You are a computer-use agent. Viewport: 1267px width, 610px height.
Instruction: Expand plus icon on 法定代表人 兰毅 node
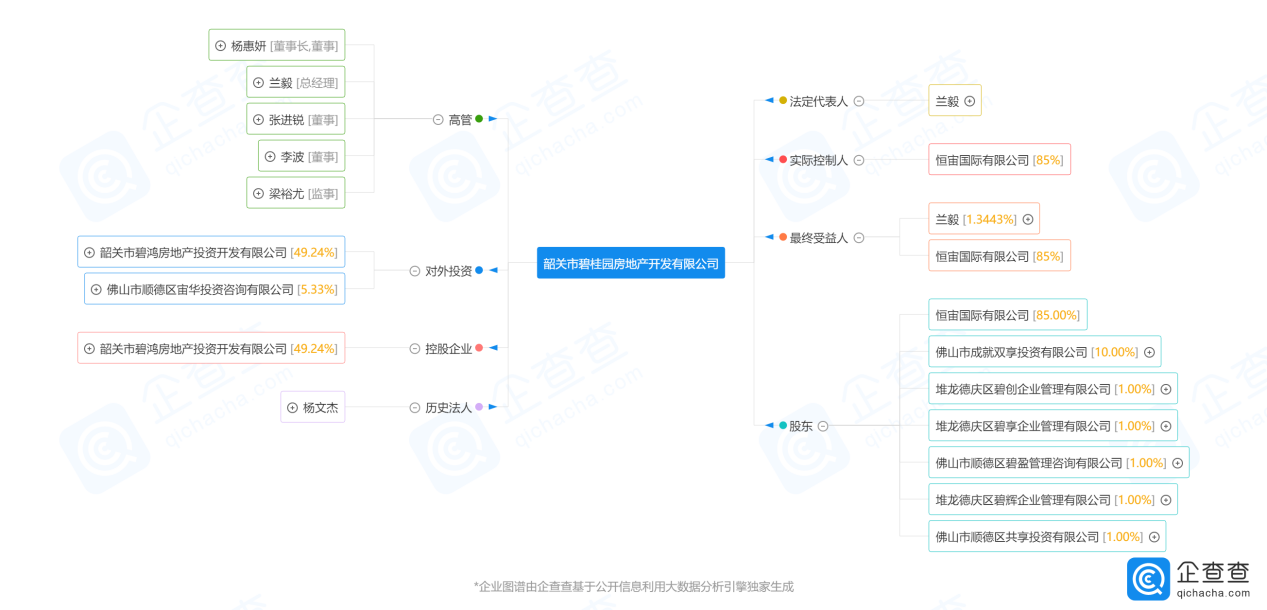click(970, 102)
